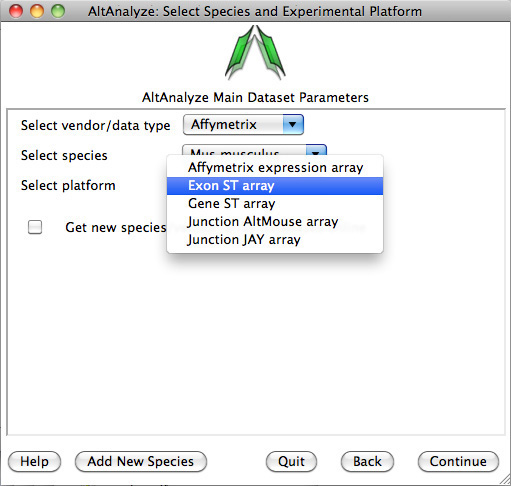Minimize window using the yellow button
The height and width of the screenshot is (486, 511).
point(37,11)
